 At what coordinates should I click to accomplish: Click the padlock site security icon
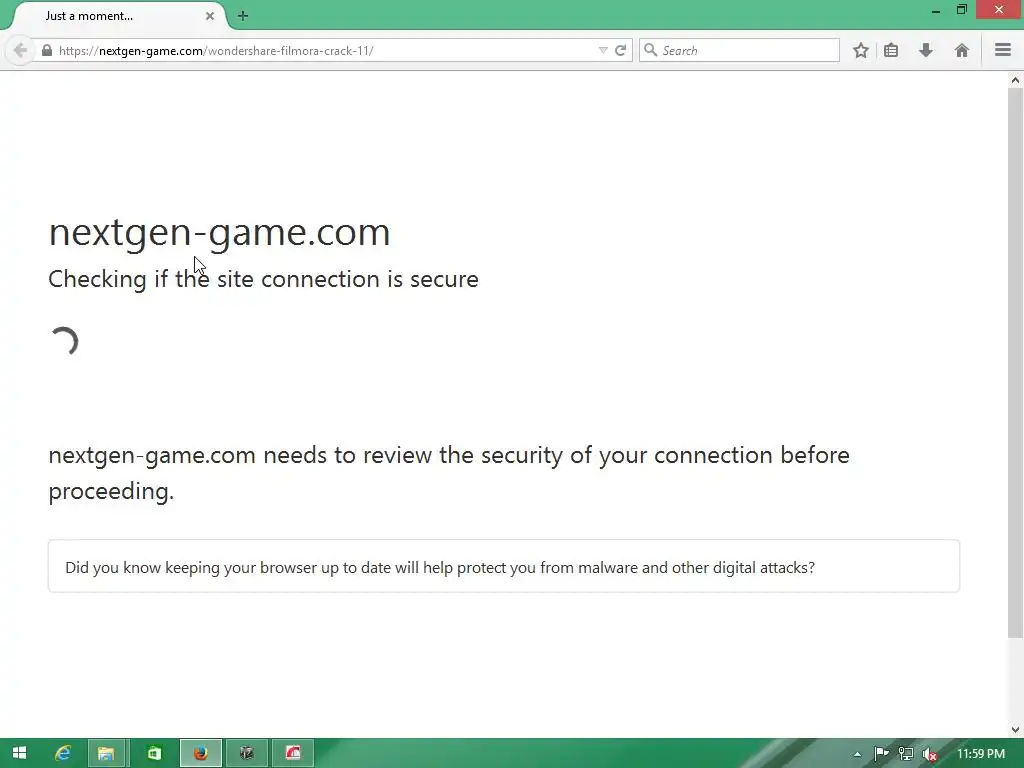point(47,50)
